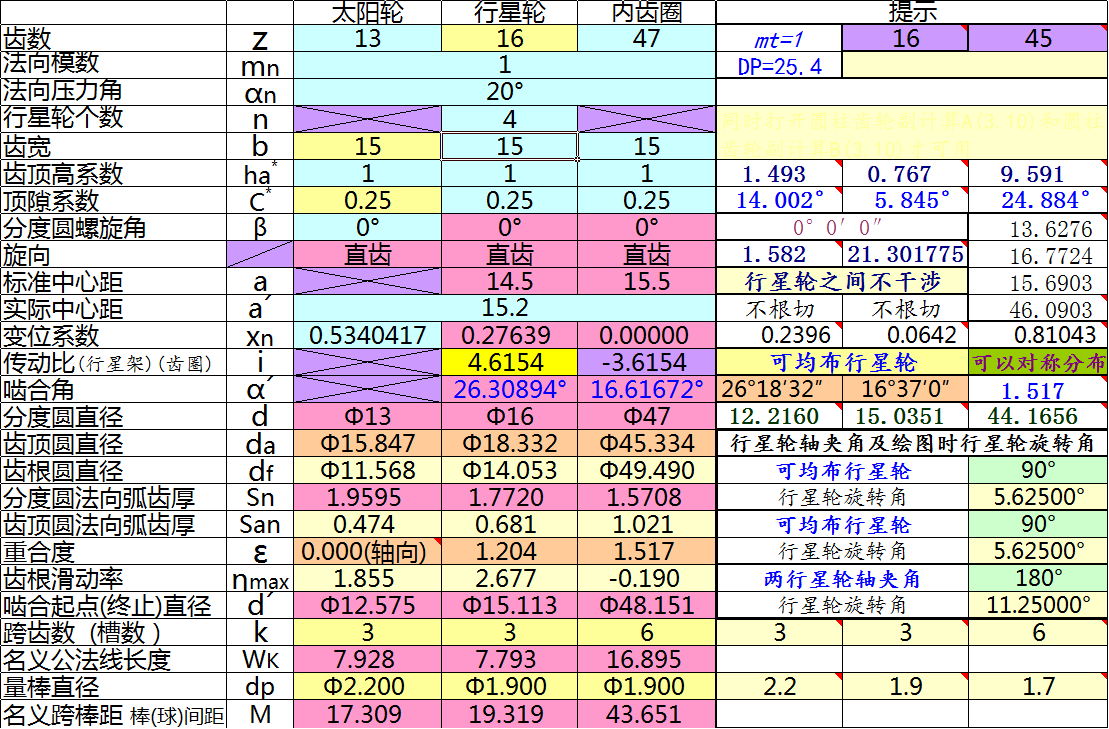The height and width of the screenshot is (729, 1109).
Task: Click the 提示 header cell
Action: 912,12
